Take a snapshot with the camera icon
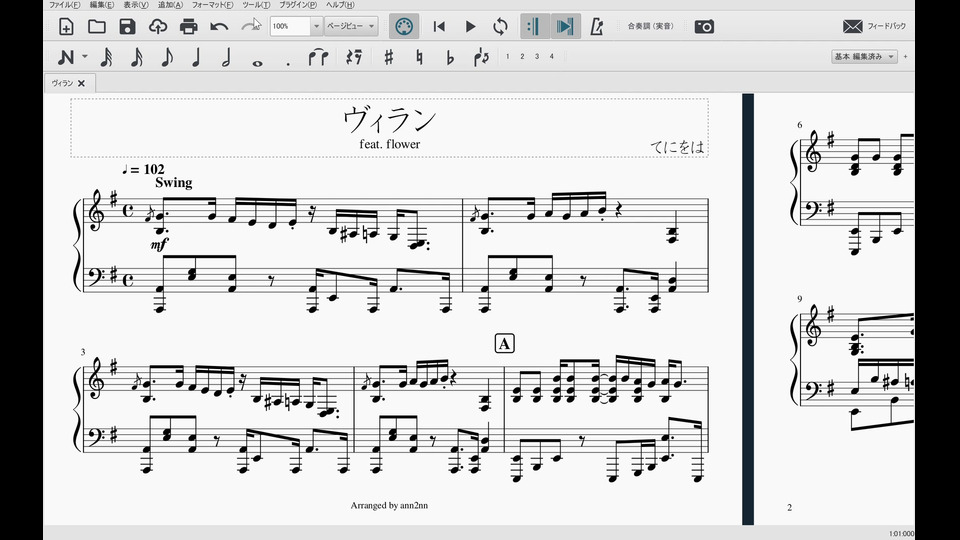This screenshot has width=960, height=540. (704, 26)
